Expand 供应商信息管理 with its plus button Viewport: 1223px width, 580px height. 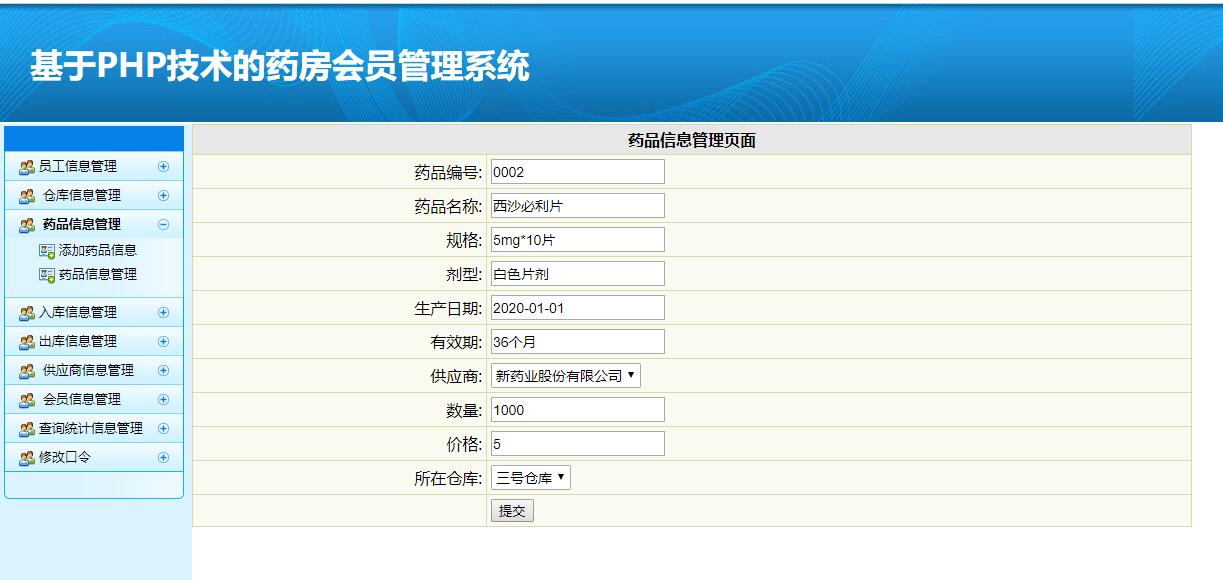coord(164,371)
